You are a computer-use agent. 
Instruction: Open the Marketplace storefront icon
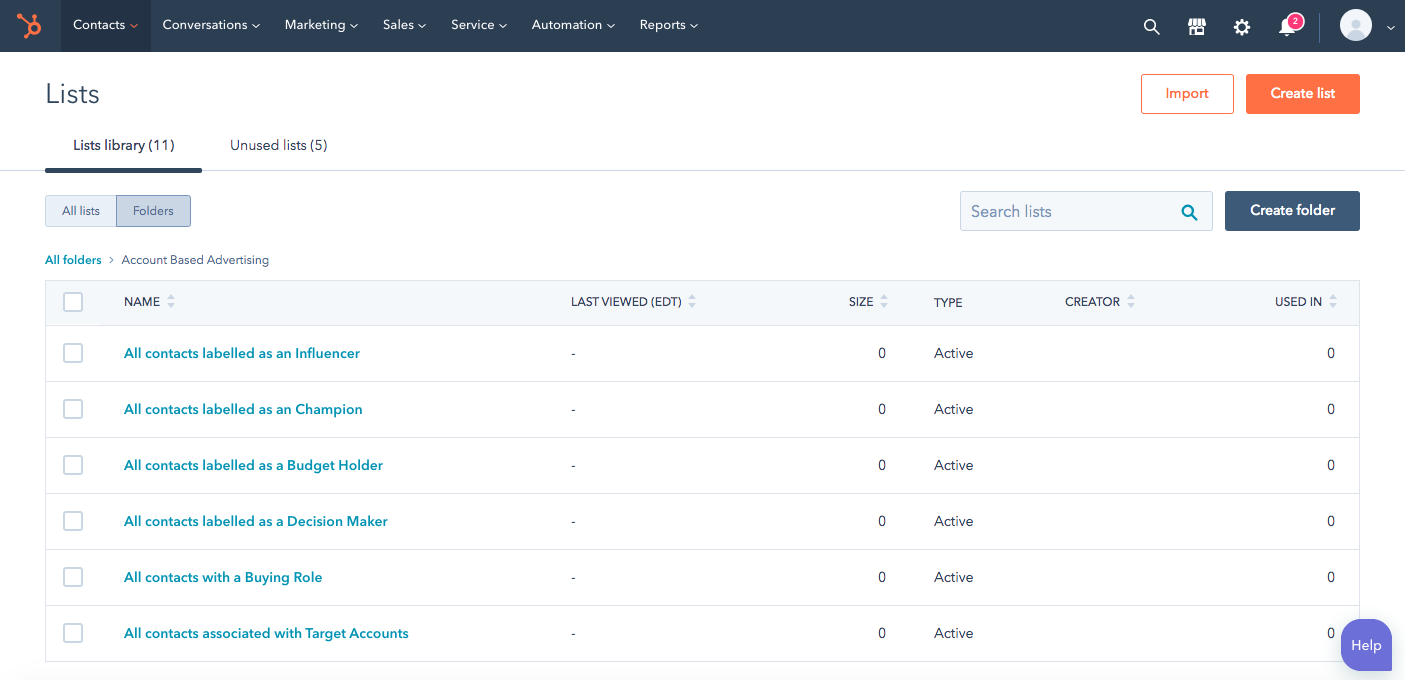pyautogui.click(x=1196, y=27)
